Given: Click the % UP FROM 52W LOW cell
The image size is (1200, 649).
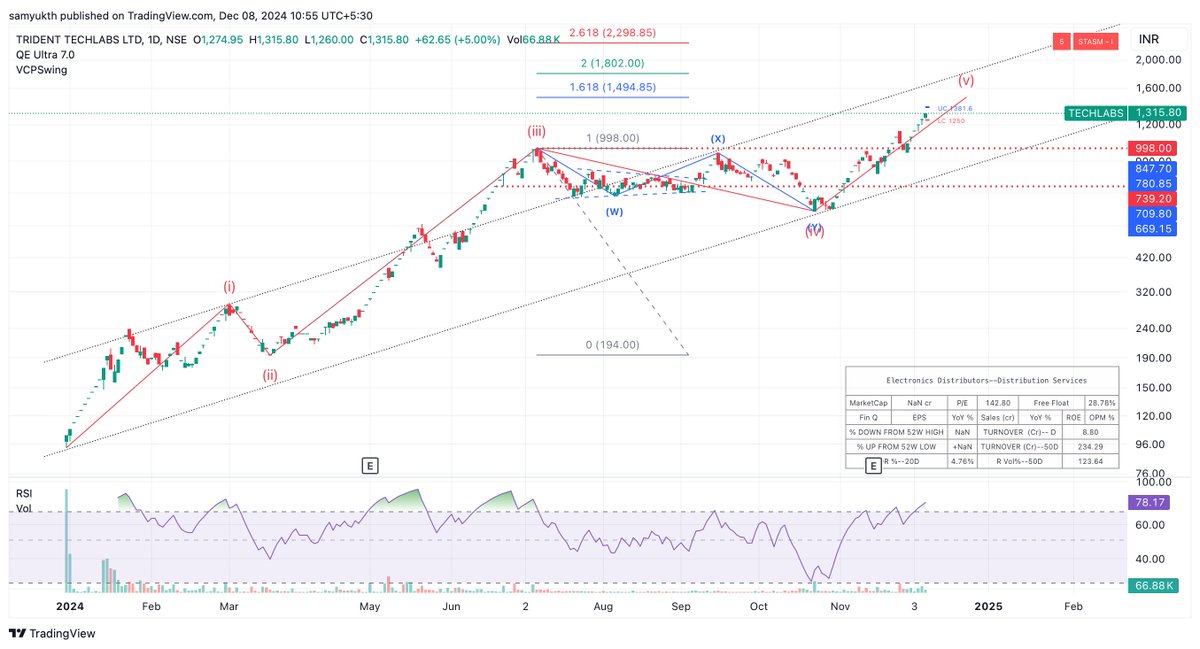Looking at the screenshot, I should (x=896, y=445).
